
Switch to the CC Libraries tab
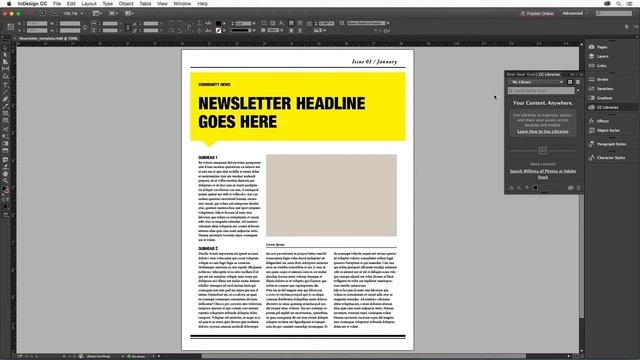click(549, 74)
